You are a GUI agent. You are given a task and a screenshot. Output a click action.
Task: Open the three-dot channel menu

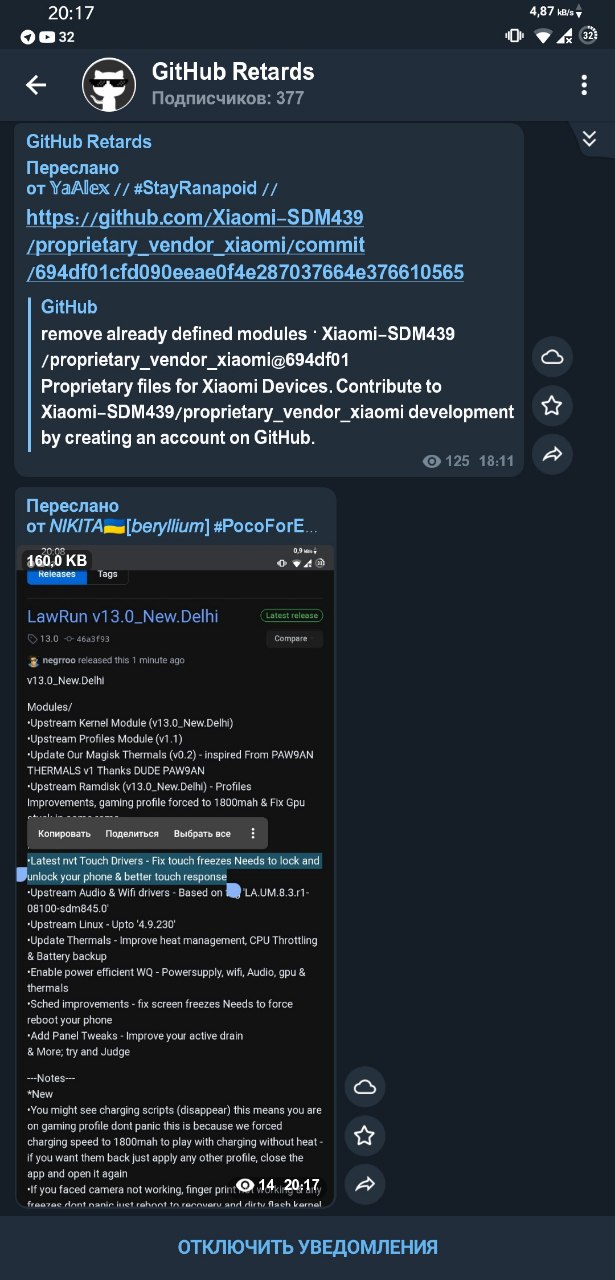tap(584, 85)
